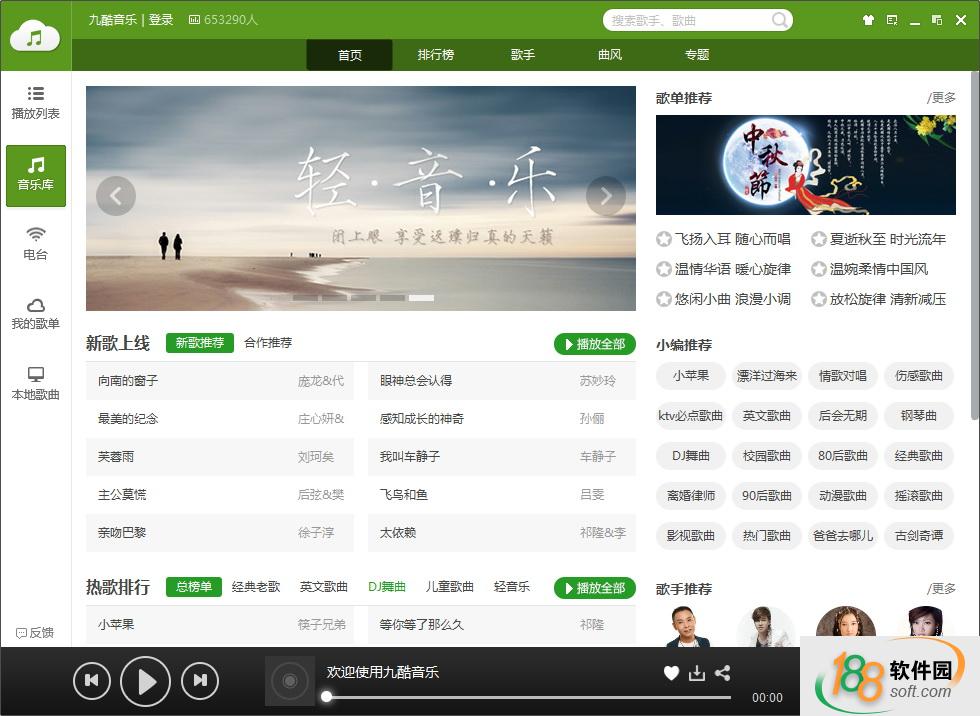Expand 更多 beside 歌单推荐
980x716 pixels.
tap(942, 98)
